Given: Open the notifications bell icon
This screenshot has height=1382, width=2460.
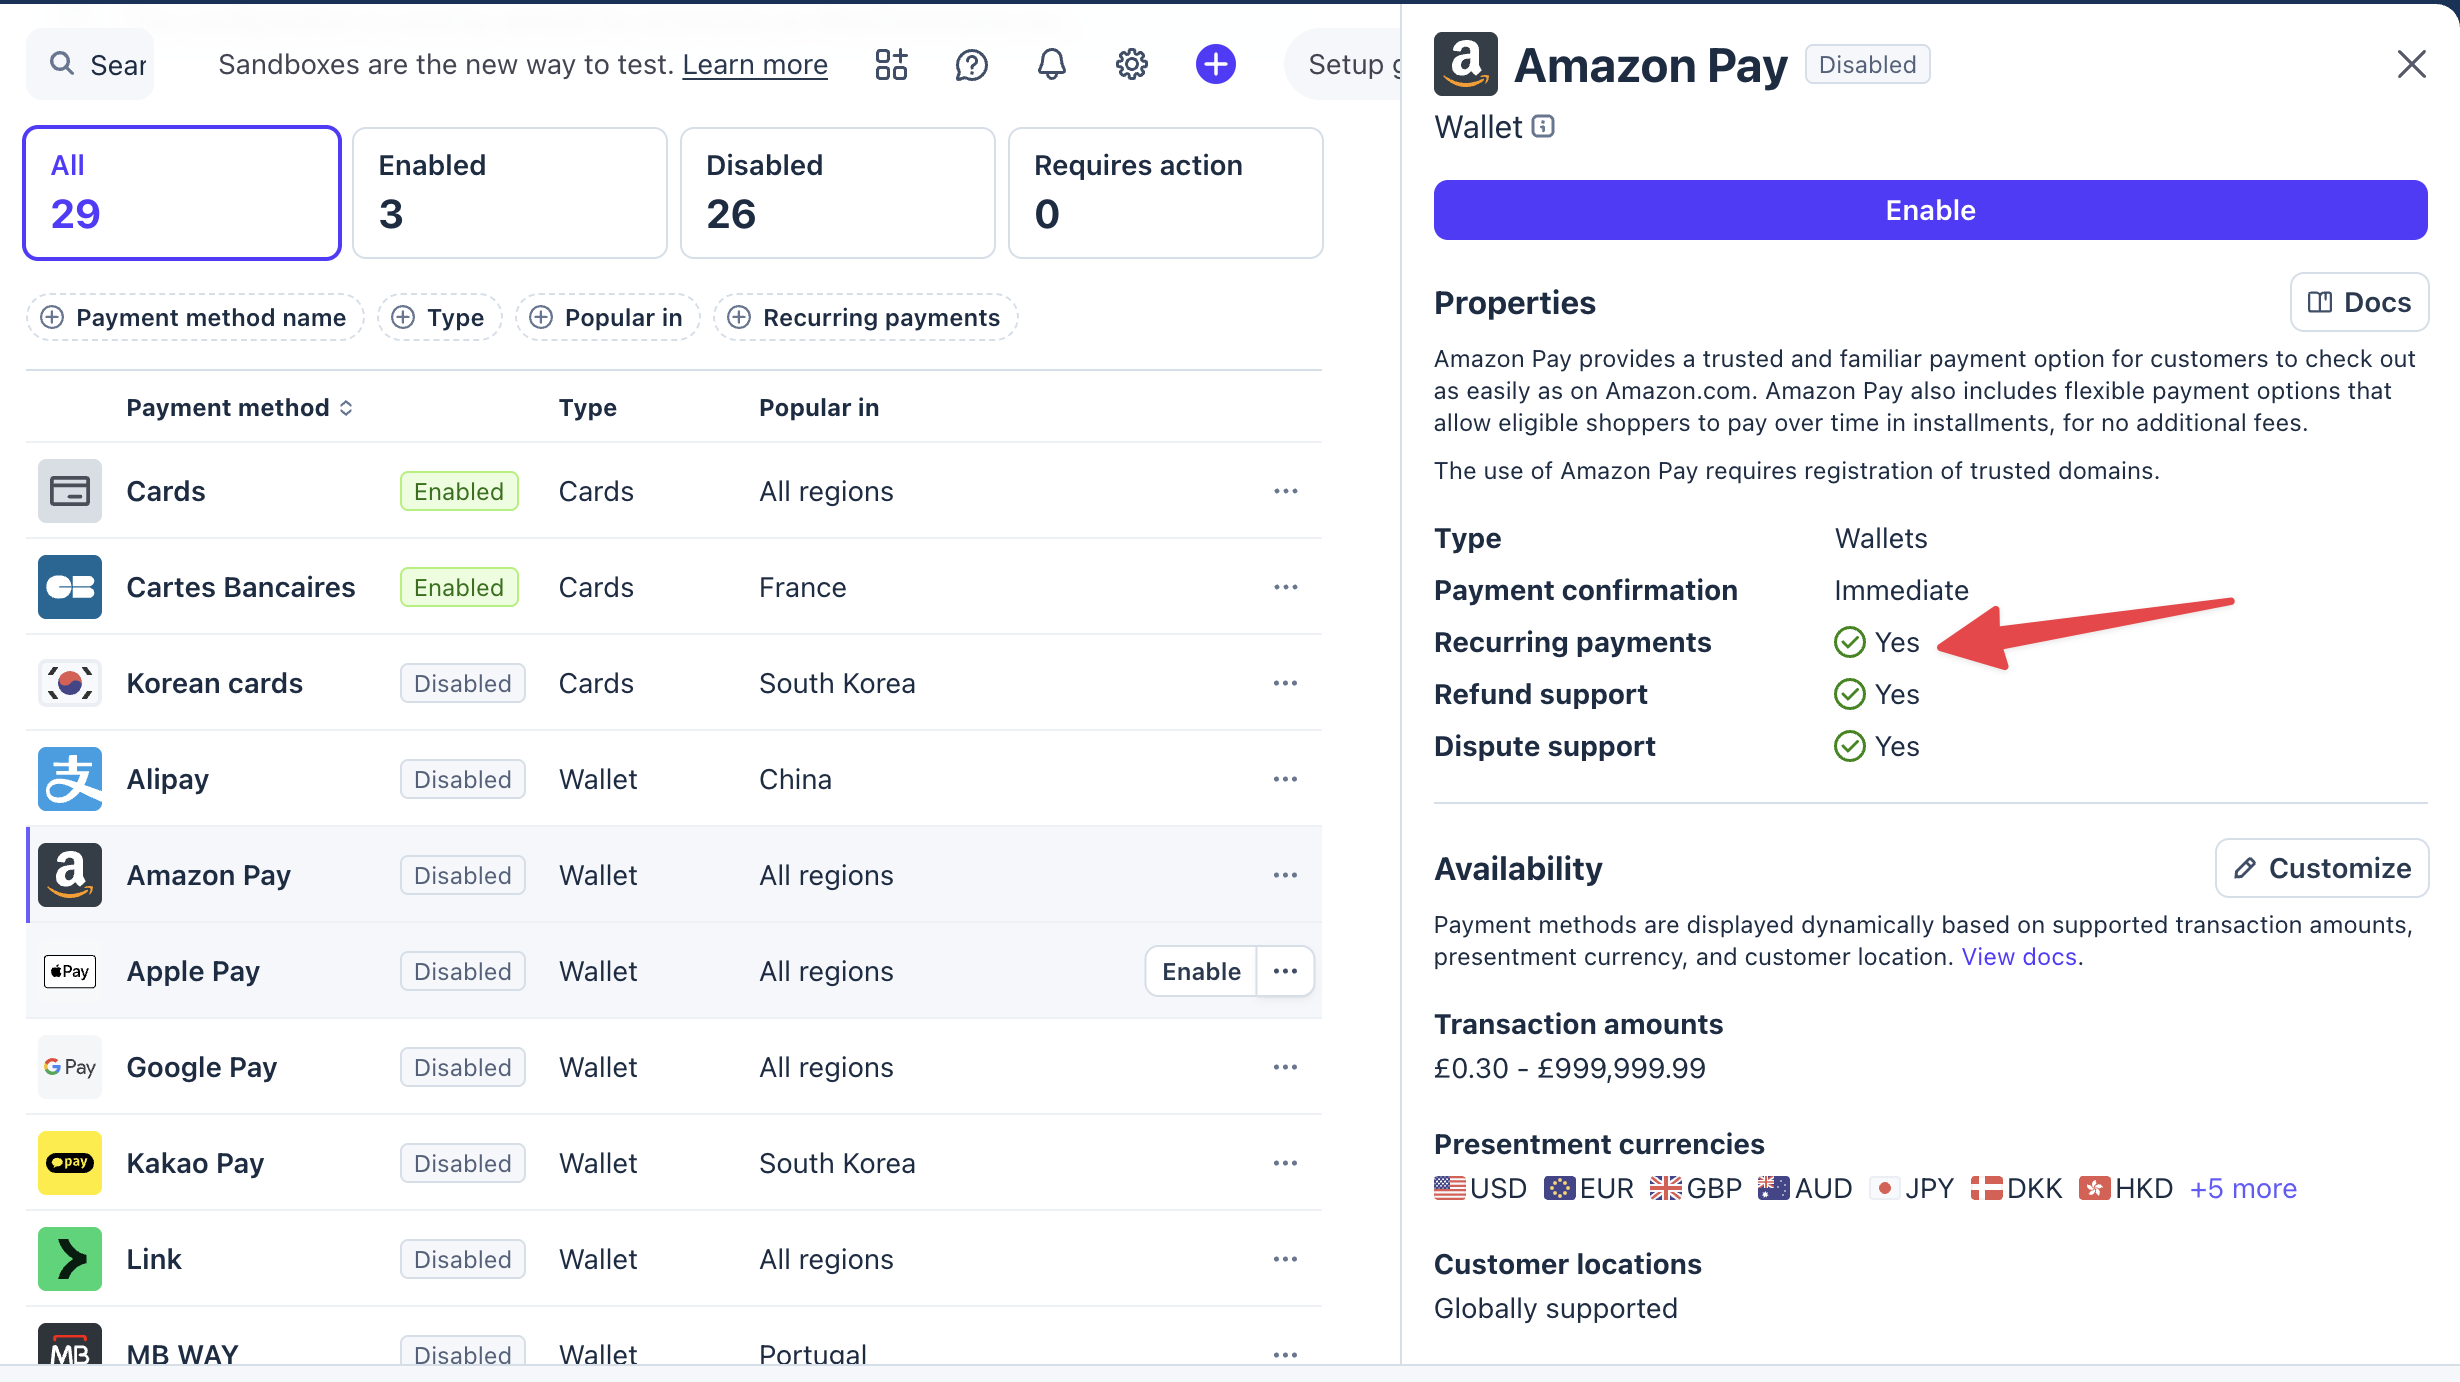Looking at the screenshot, I should (1051, 64).
